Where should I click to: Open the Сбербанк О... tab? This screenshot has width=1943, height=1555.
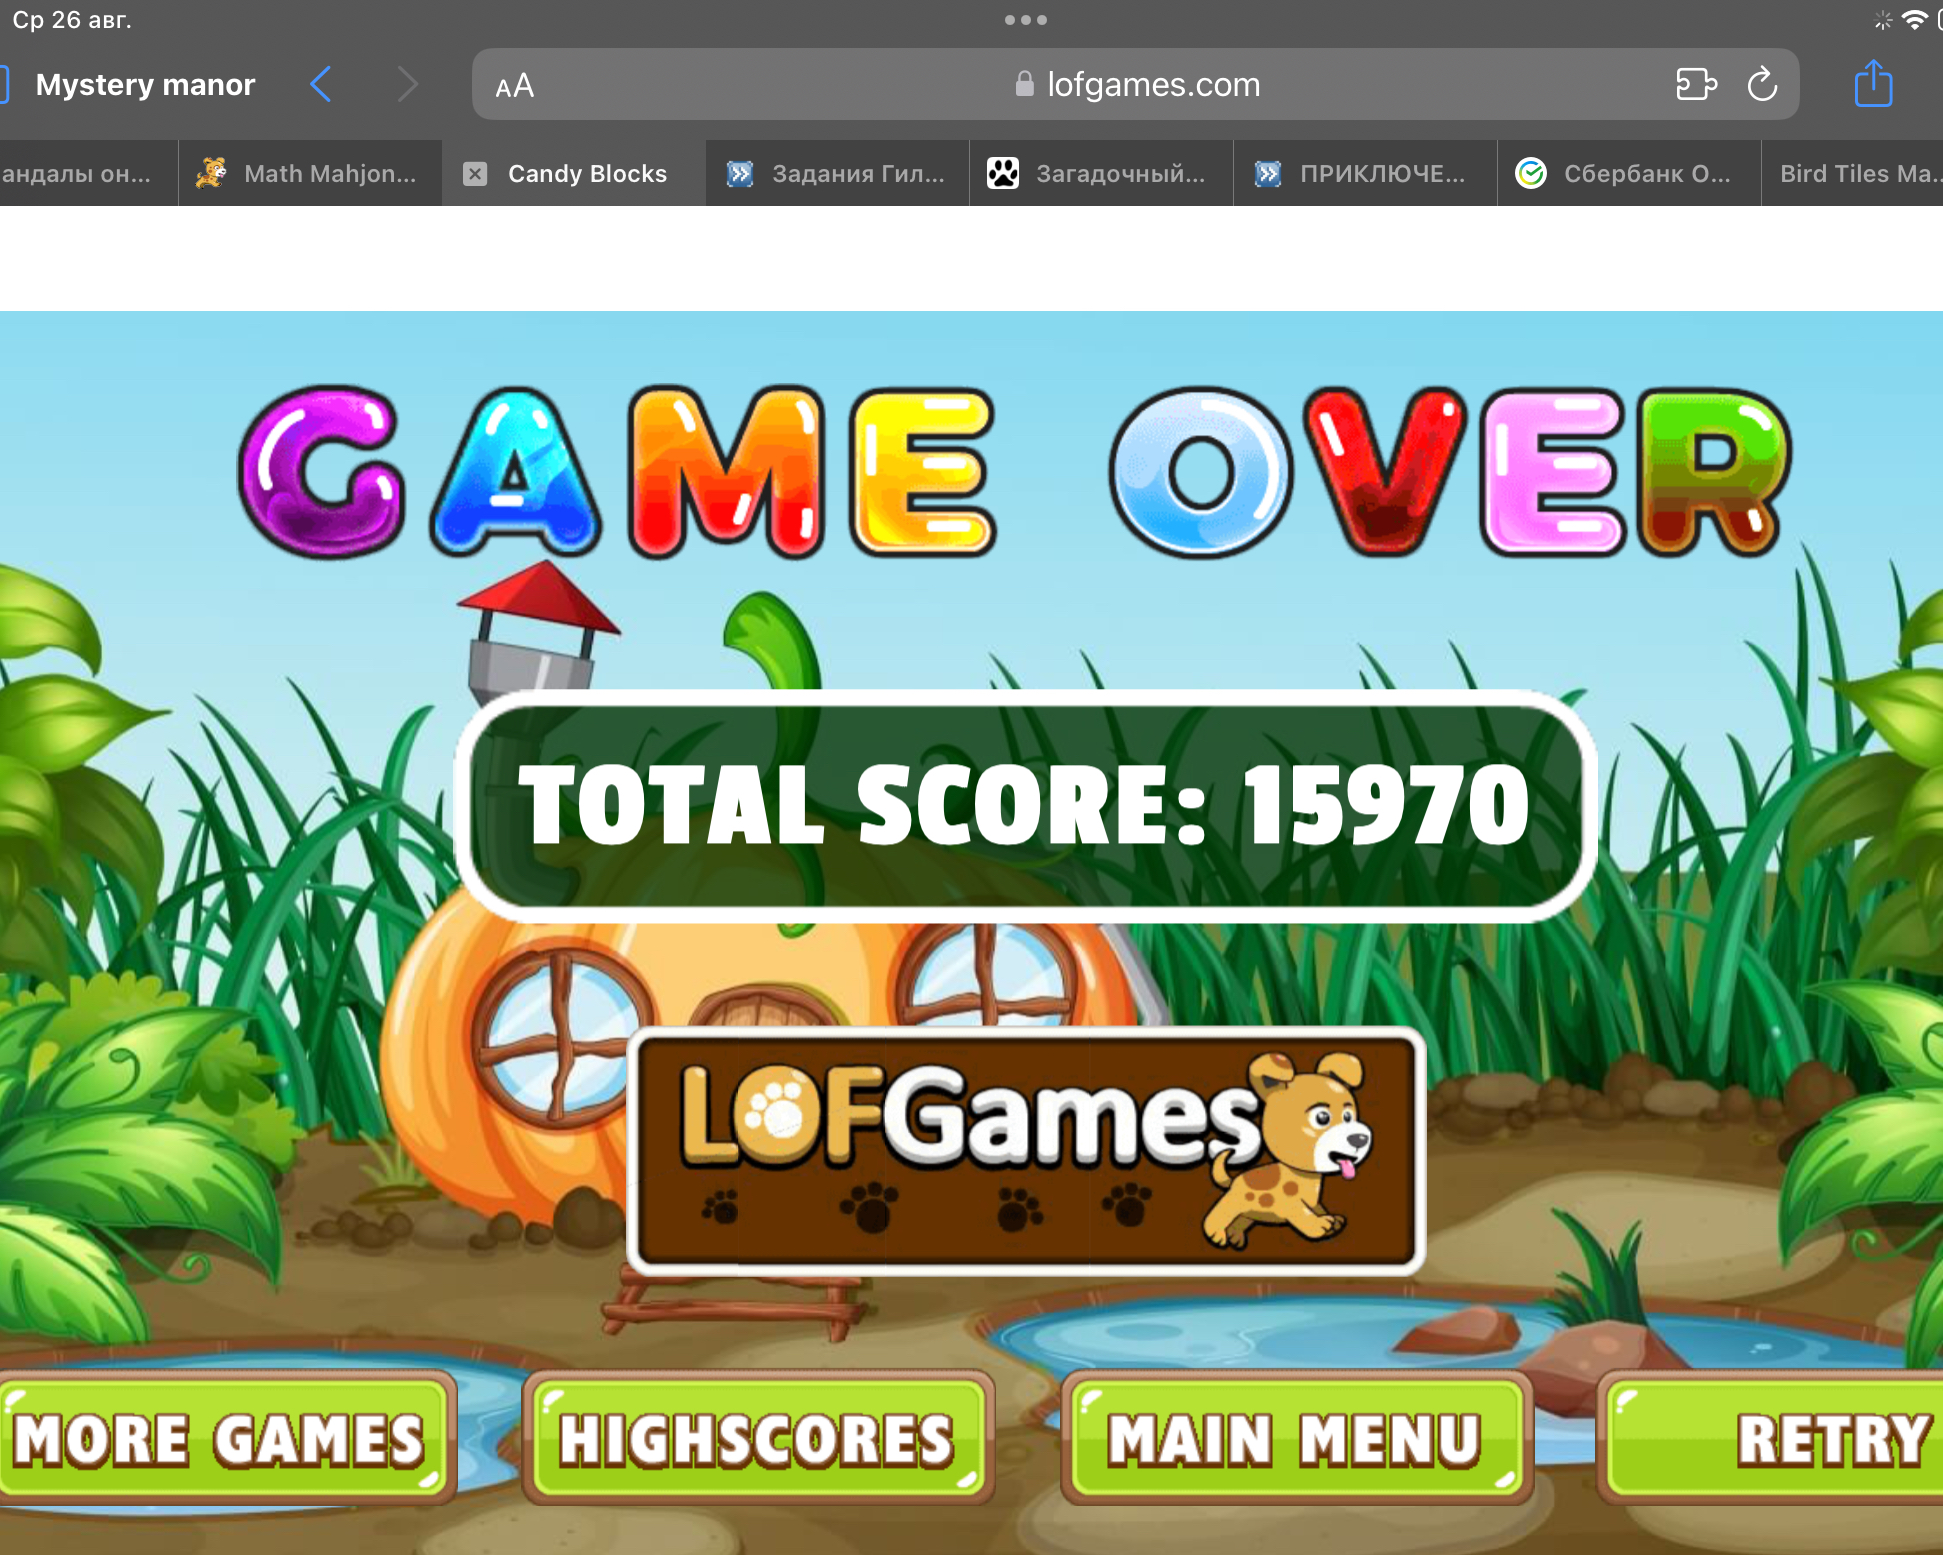click(x=1629, y=173)
